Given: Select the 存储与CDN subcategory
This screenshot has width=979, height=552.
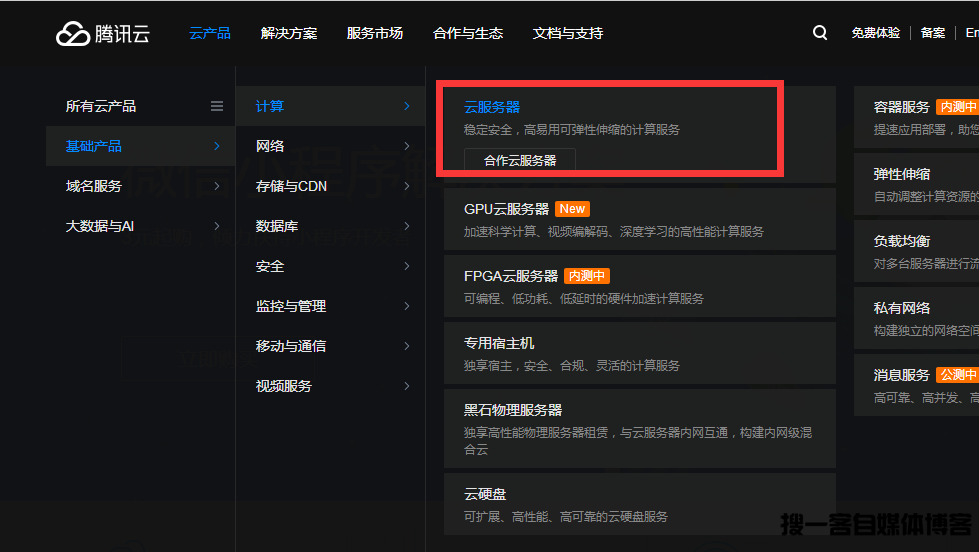Looking at the screenshot, I should [x=291, y=186].
